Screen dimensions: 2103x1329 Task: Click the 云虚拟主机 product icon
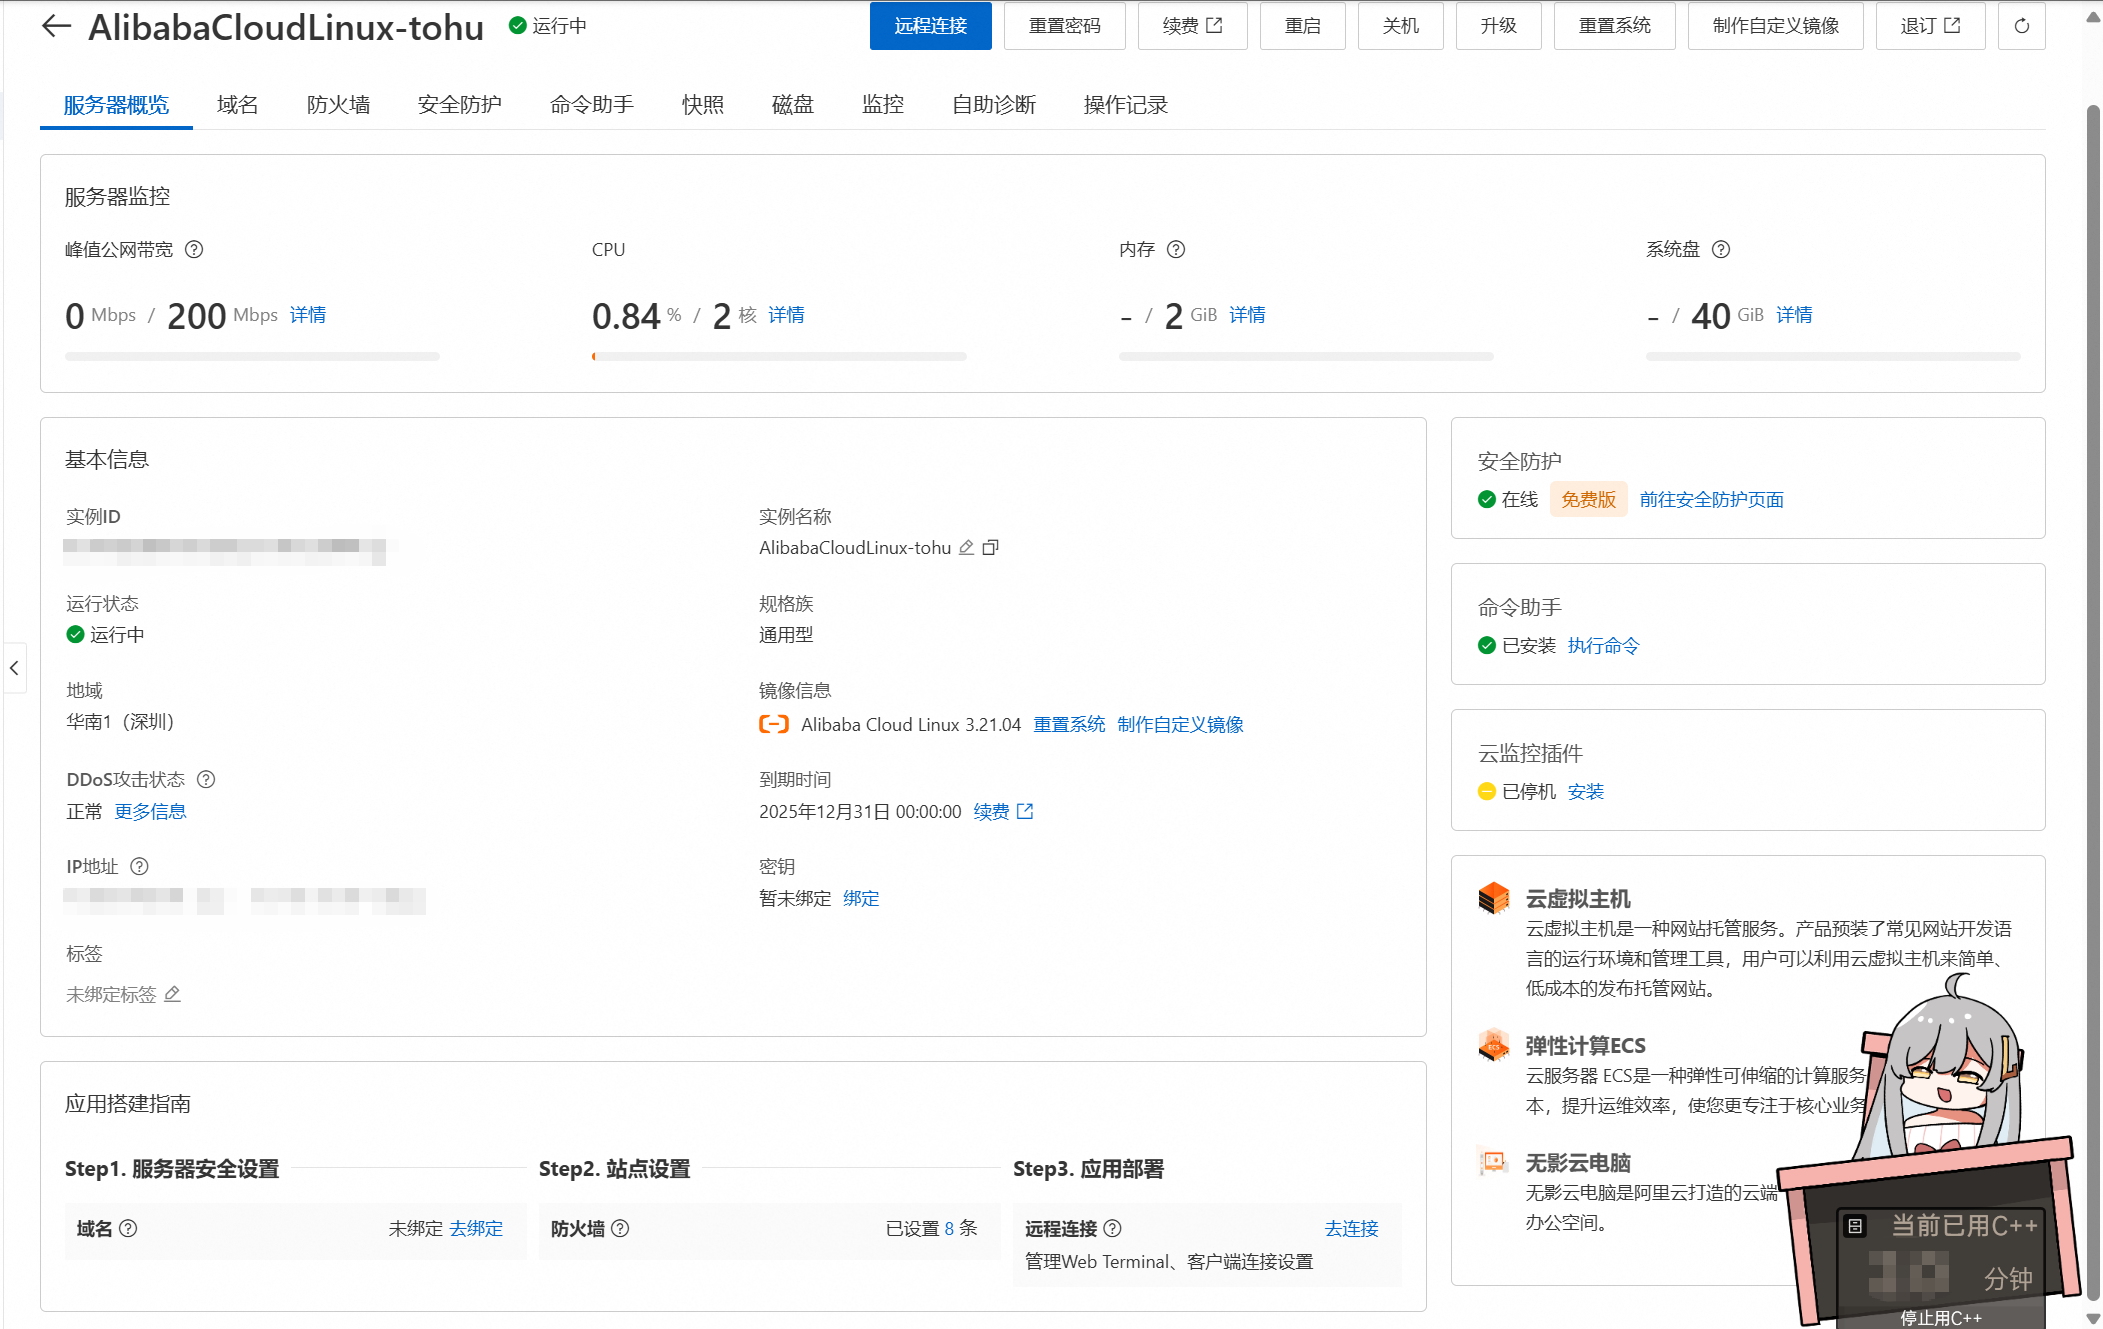[1494, 898]
